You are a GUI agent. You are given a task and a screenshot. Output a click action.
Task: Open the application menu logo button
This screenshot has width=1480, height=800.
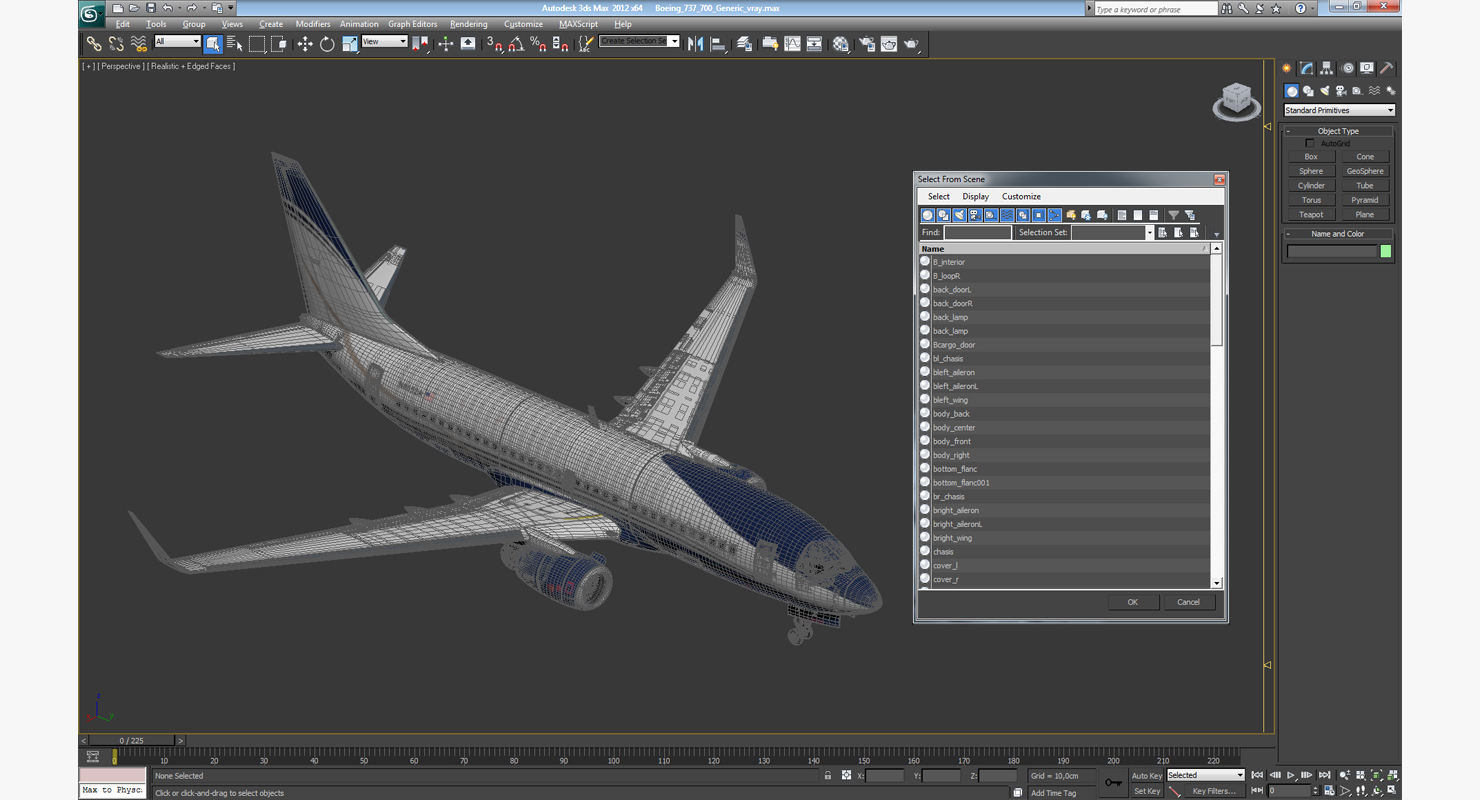click(x=90, y=13)
